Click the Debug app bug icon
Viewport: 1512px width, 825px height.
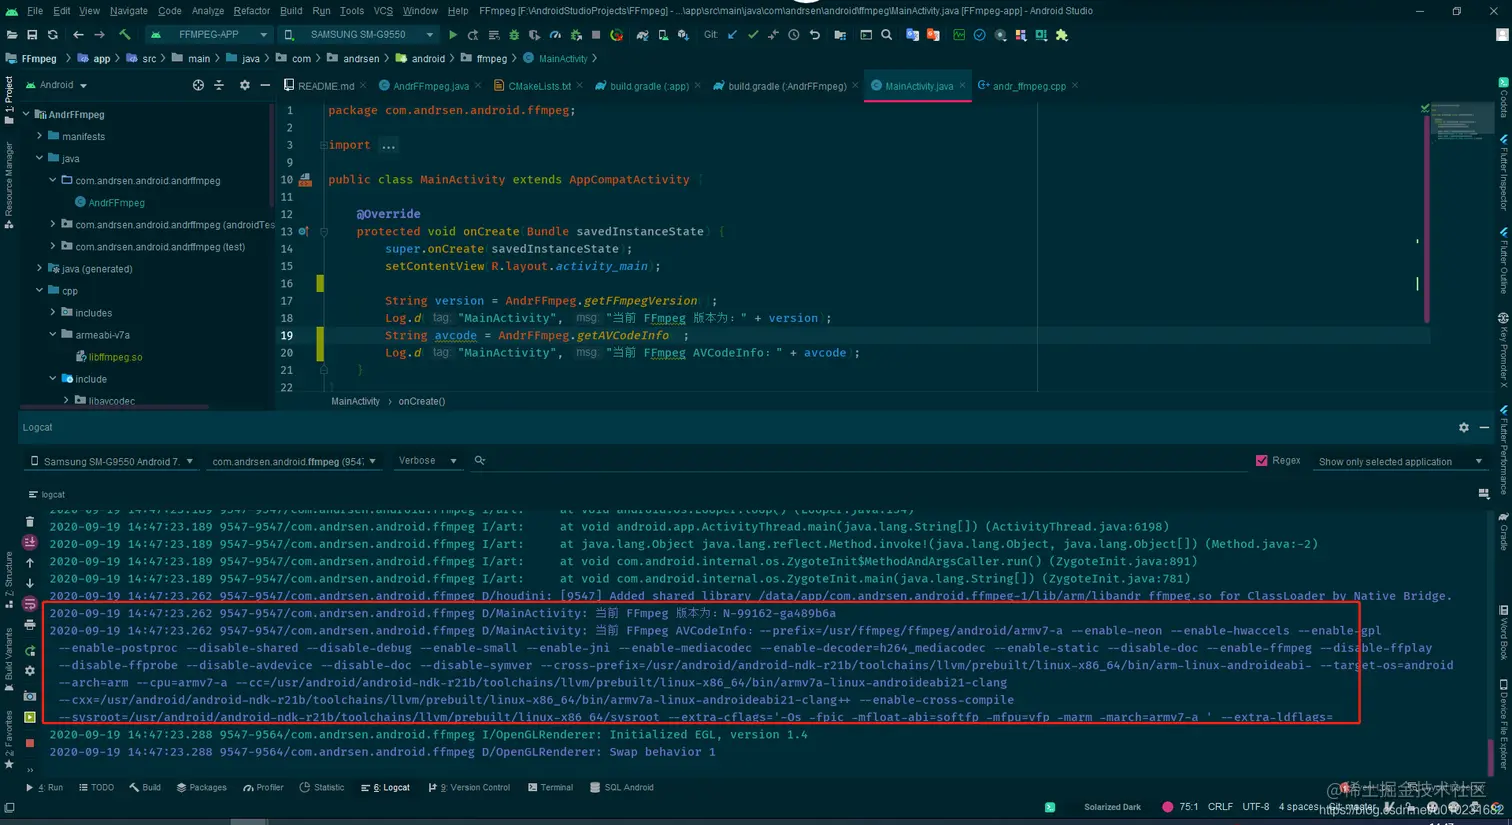514,35
